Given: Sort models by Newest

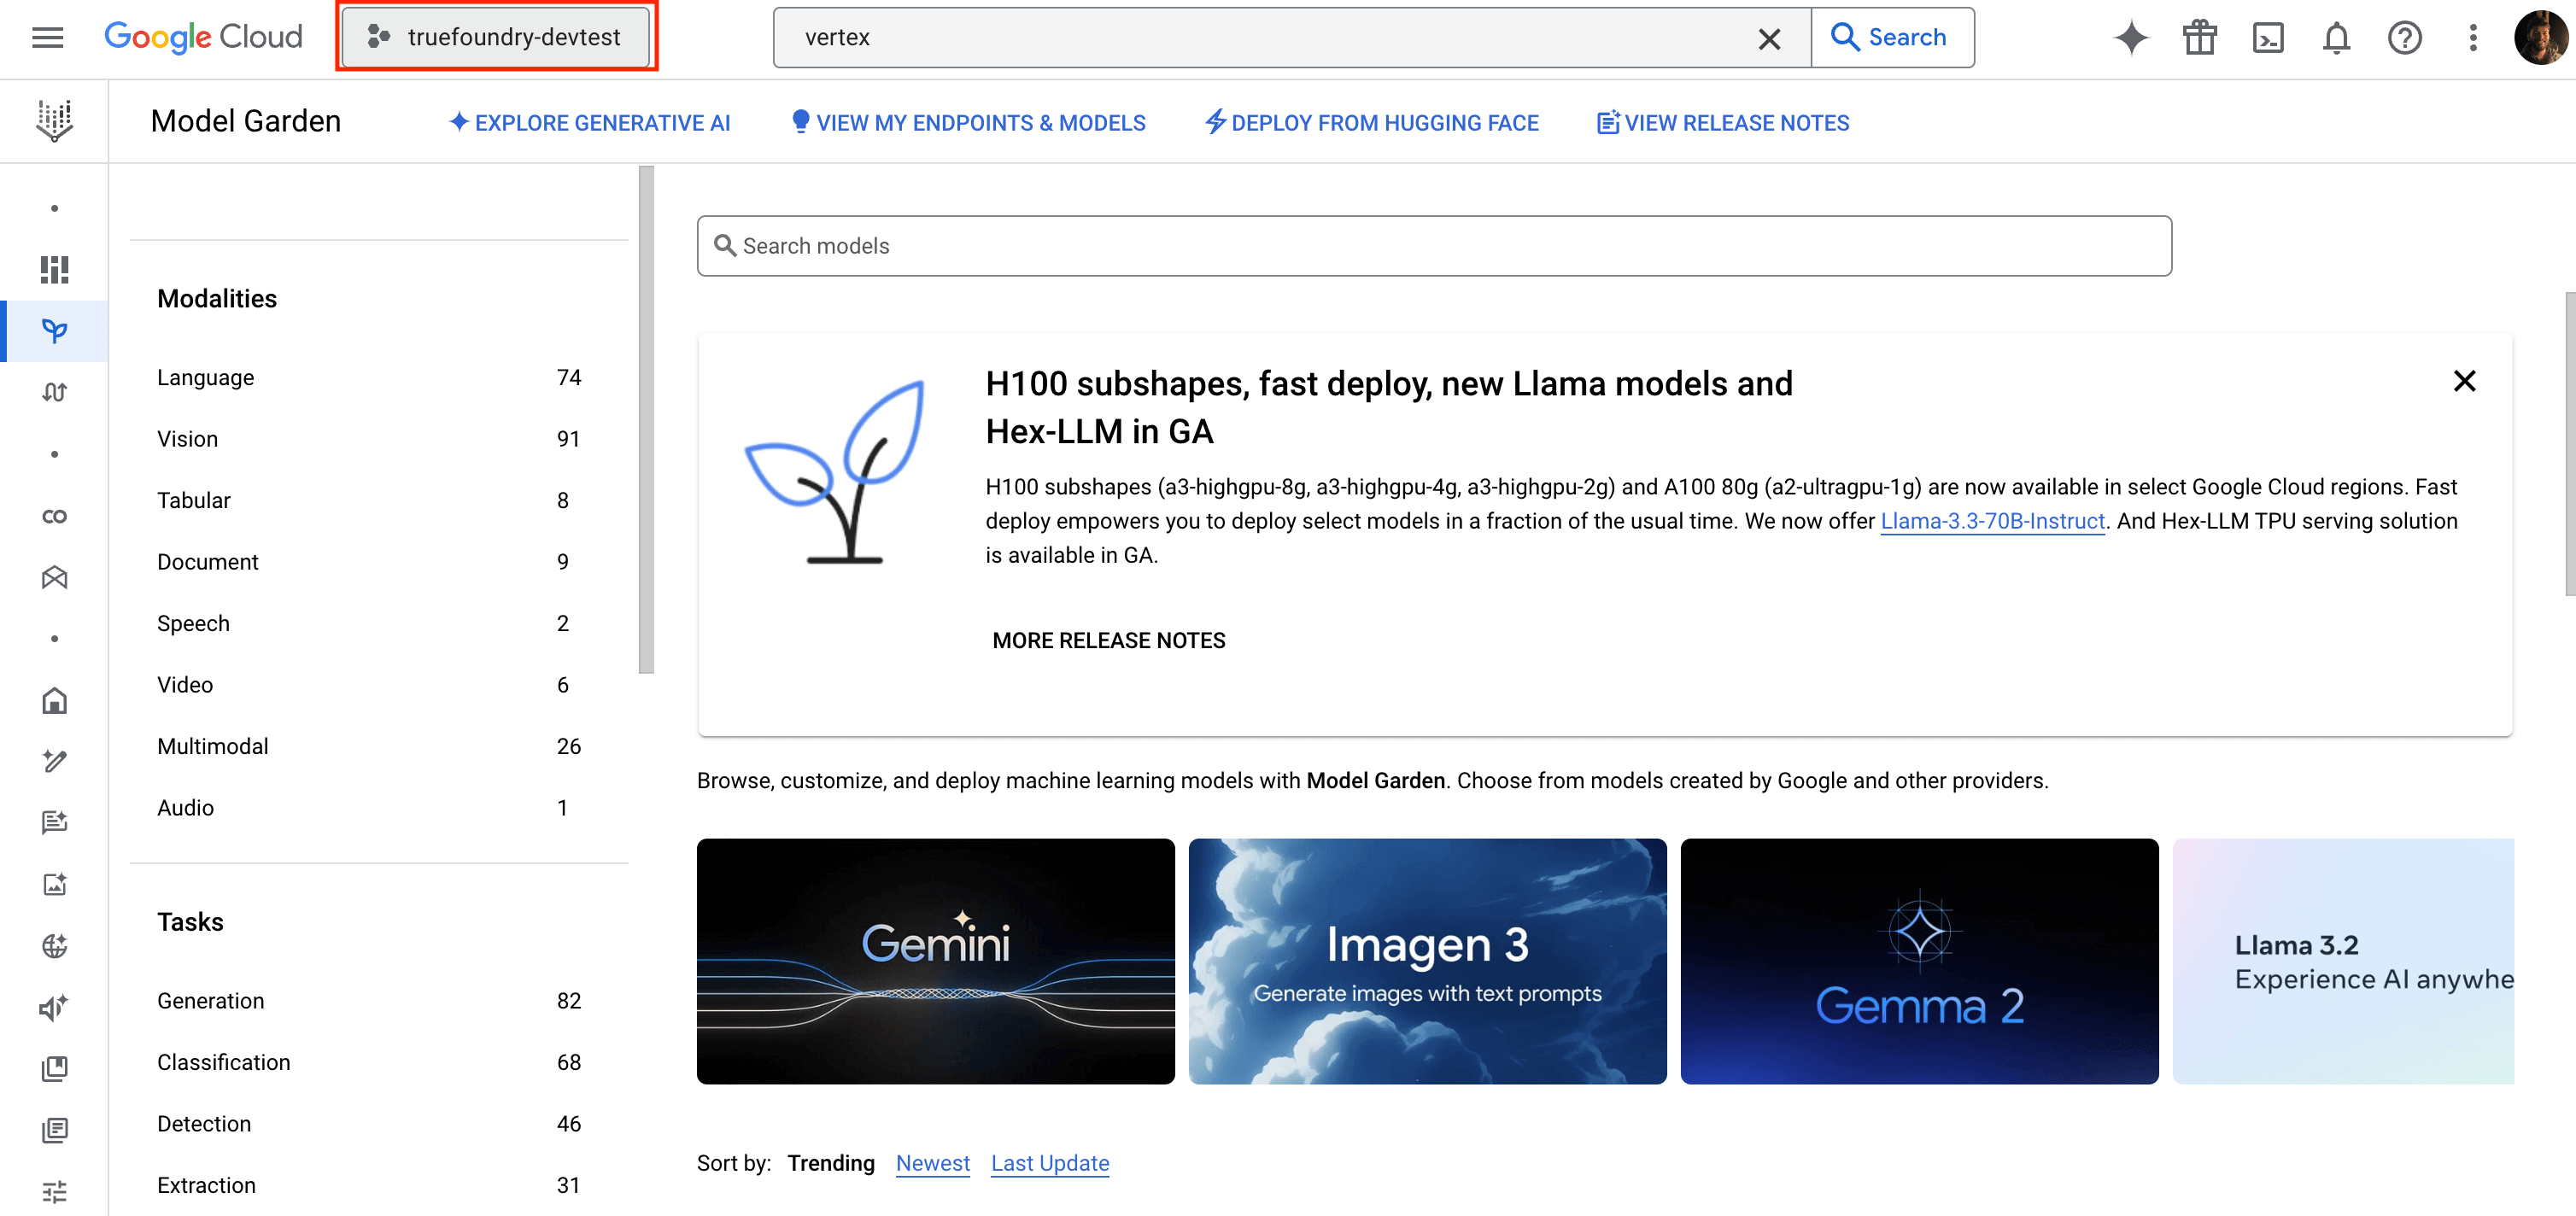Looking at the screenshot, I should (x=932, y=1163).
